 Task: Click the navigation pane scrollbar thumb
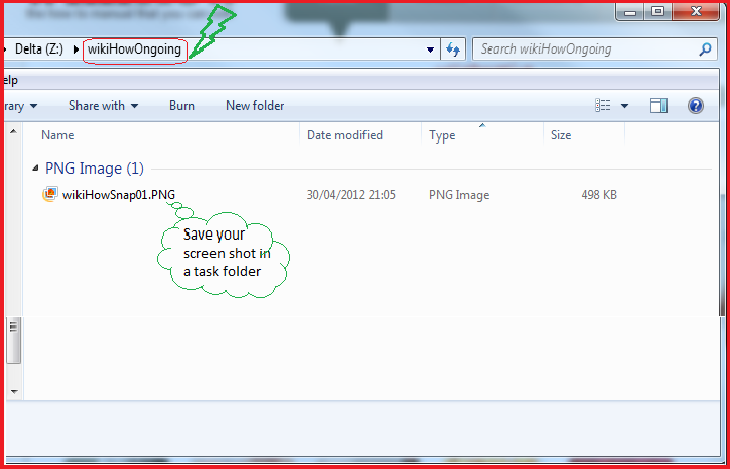click(x=13, y=339)
